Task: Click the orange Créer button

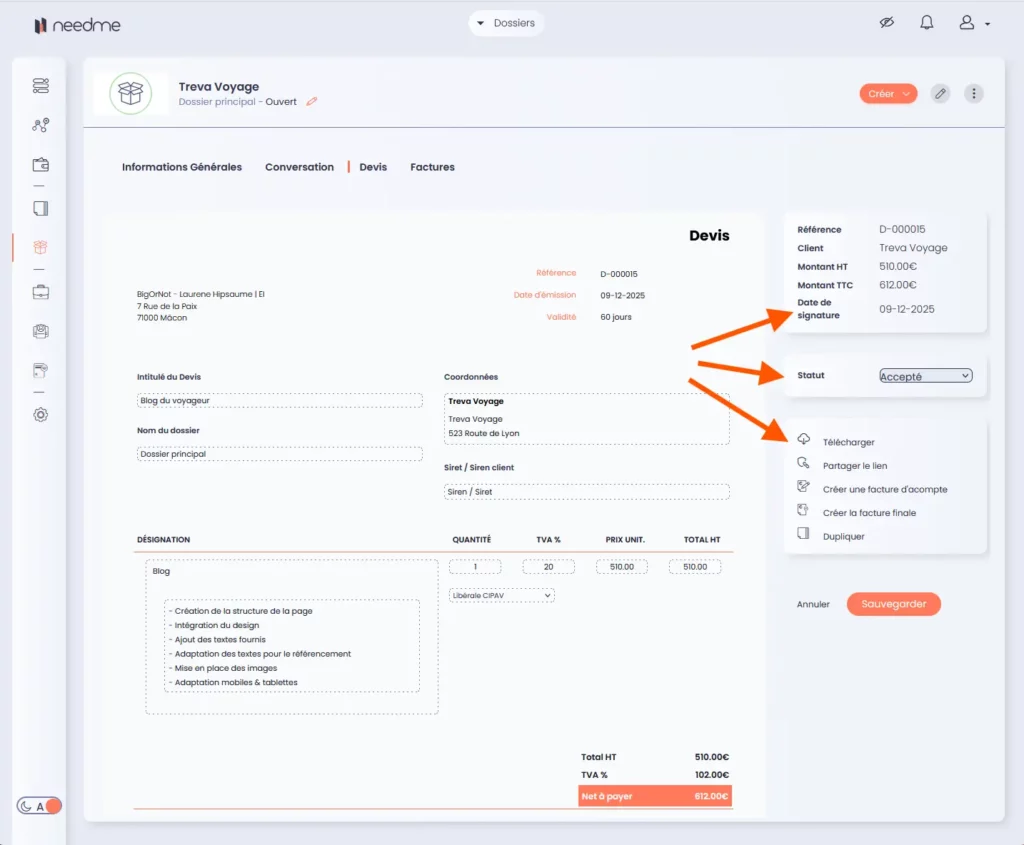Action: click(888, 93)
